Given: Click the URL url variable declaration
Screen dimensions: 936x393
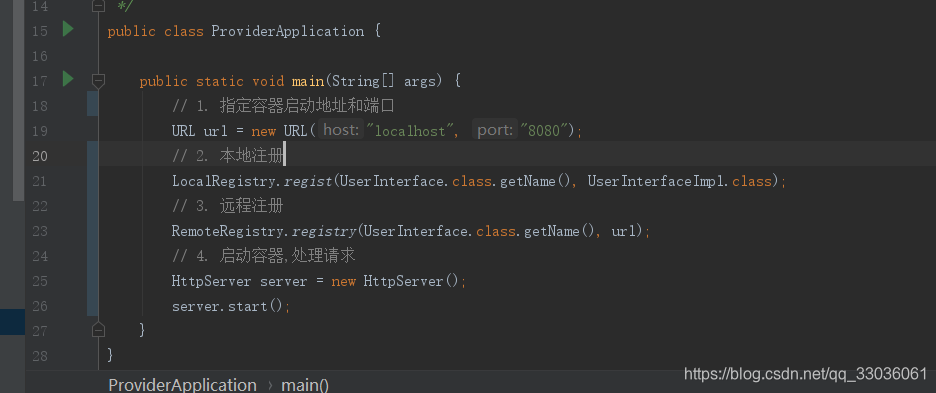Looking at the screenshot, I should [200, 131].
